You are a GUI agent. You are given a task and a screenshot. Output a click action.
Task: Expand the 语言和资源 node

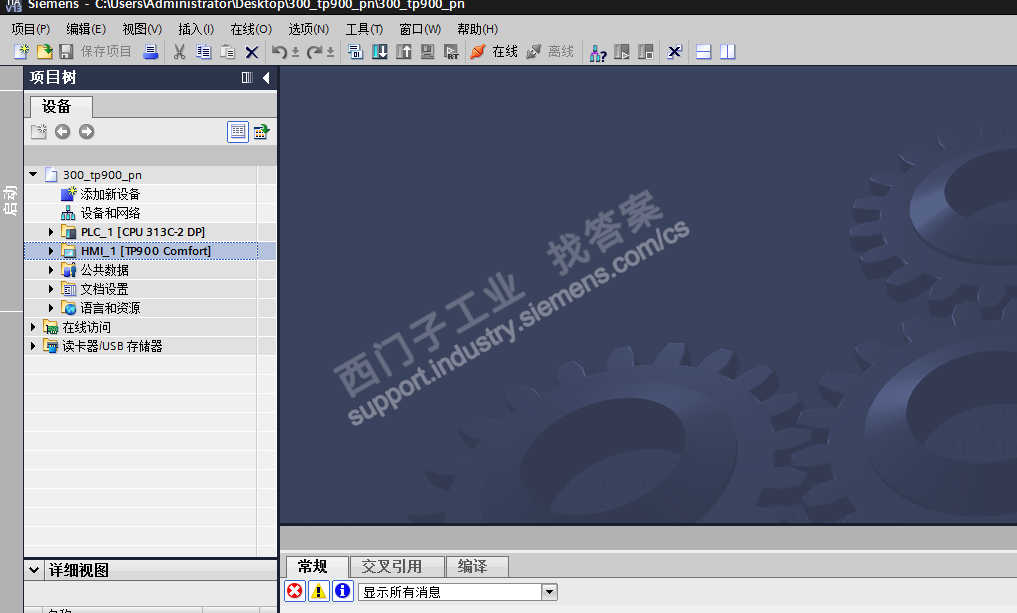(51, 307)
